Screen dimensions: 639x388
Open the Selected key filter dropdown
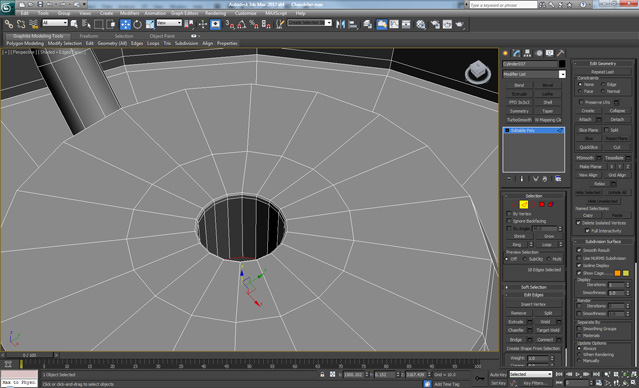click(531, 374)
